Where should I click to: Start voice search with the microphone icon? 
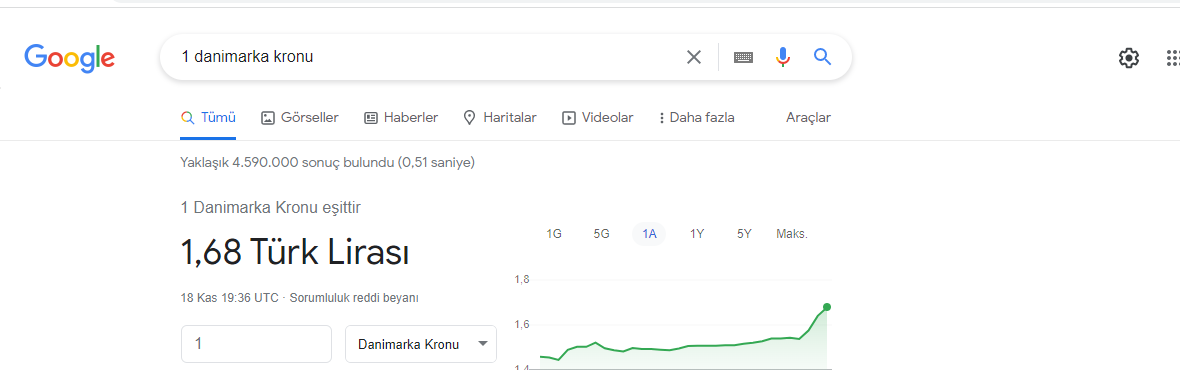point(783,57)
